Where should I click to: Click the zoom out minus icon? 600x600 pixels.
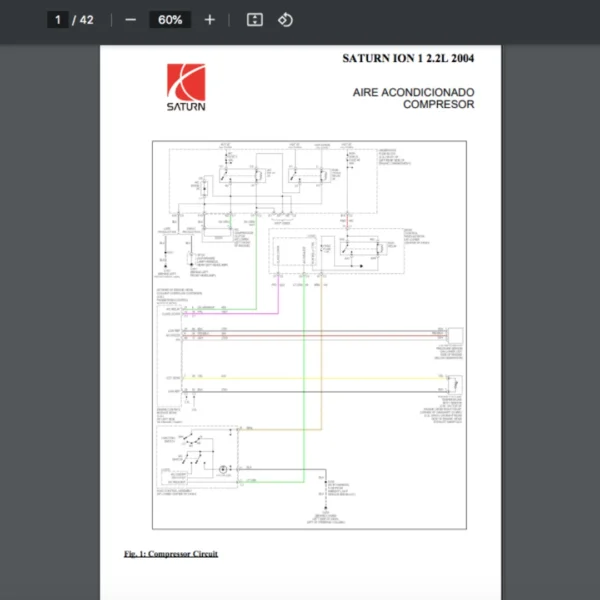pos(130,20)
